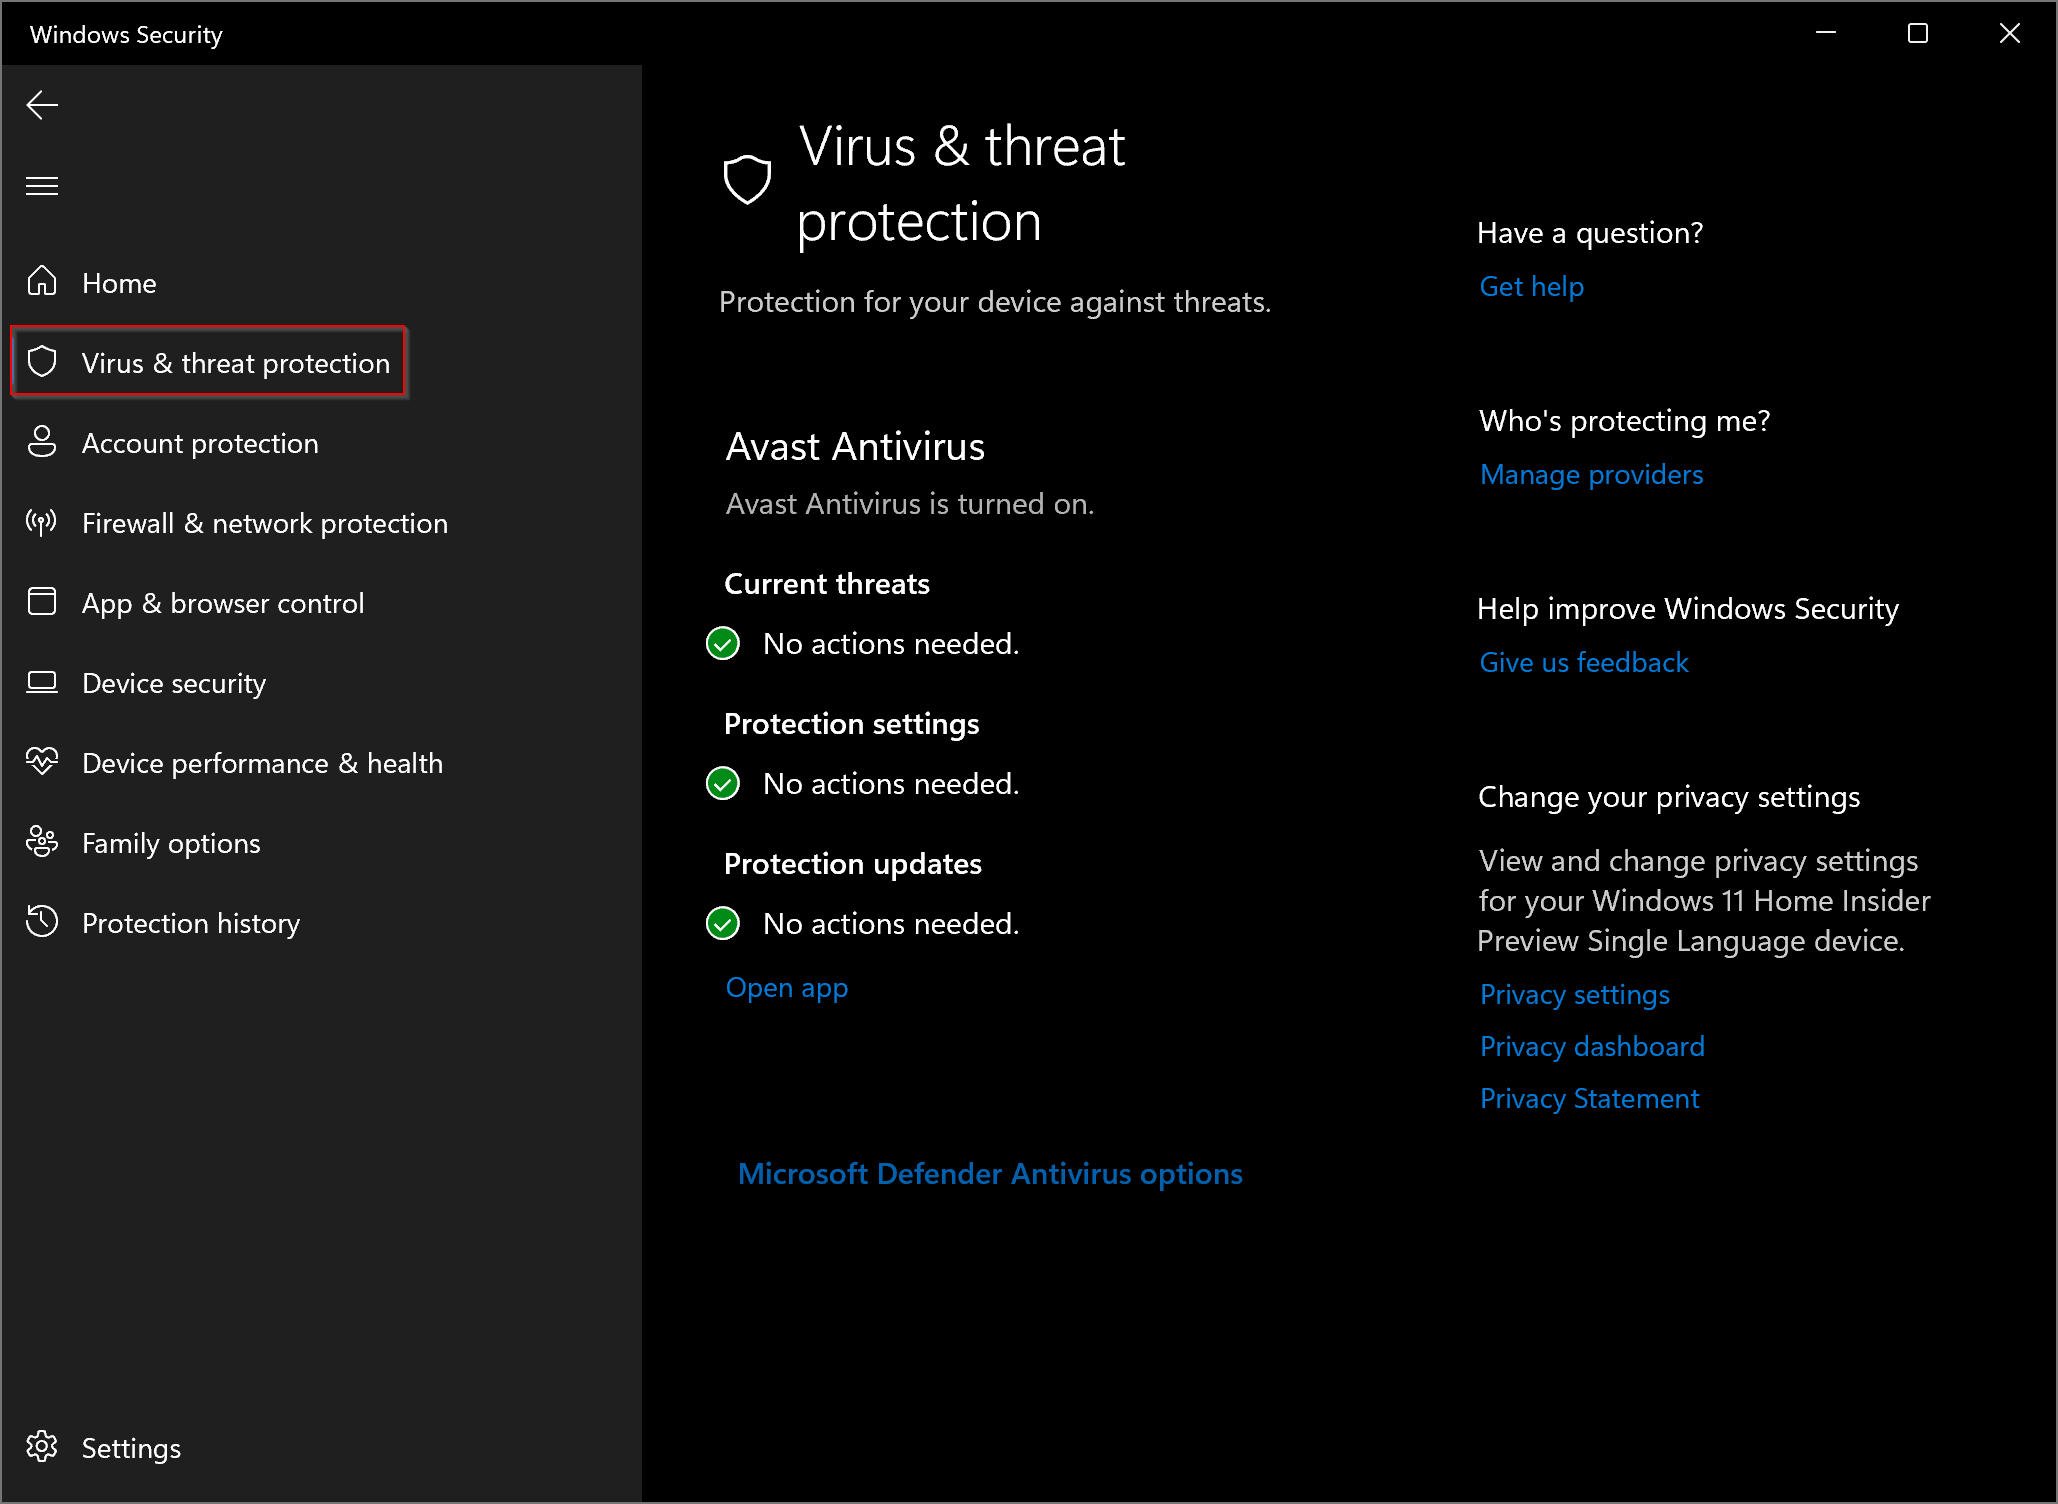
Task: Open the Privacy dashboard link
Action: click(x=1592, y=1047)
